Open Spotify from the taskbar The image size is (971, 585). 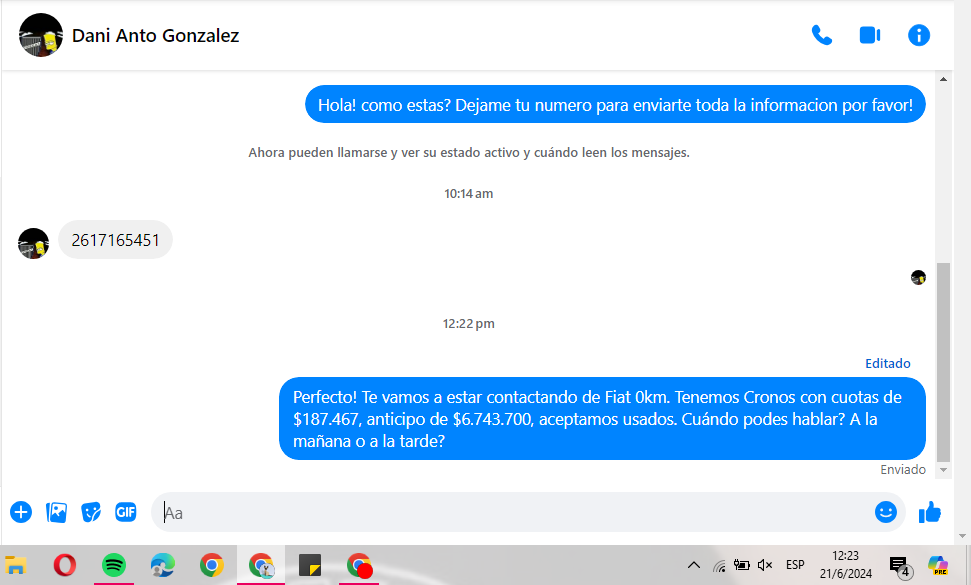point(114,565)
